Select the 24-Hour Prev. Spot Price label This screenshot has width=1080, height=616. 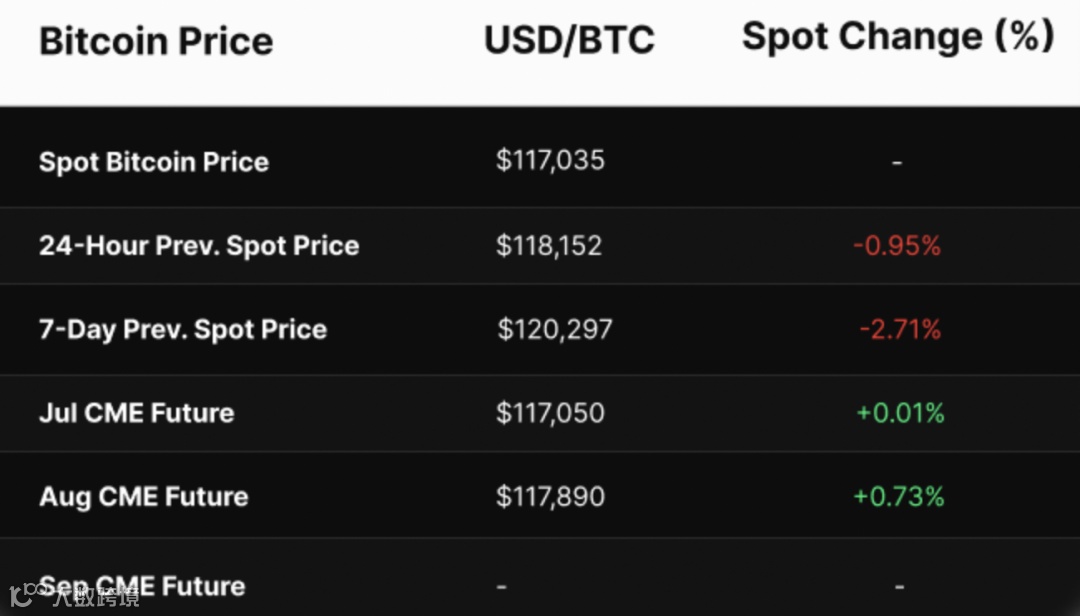tap(198, 246)
